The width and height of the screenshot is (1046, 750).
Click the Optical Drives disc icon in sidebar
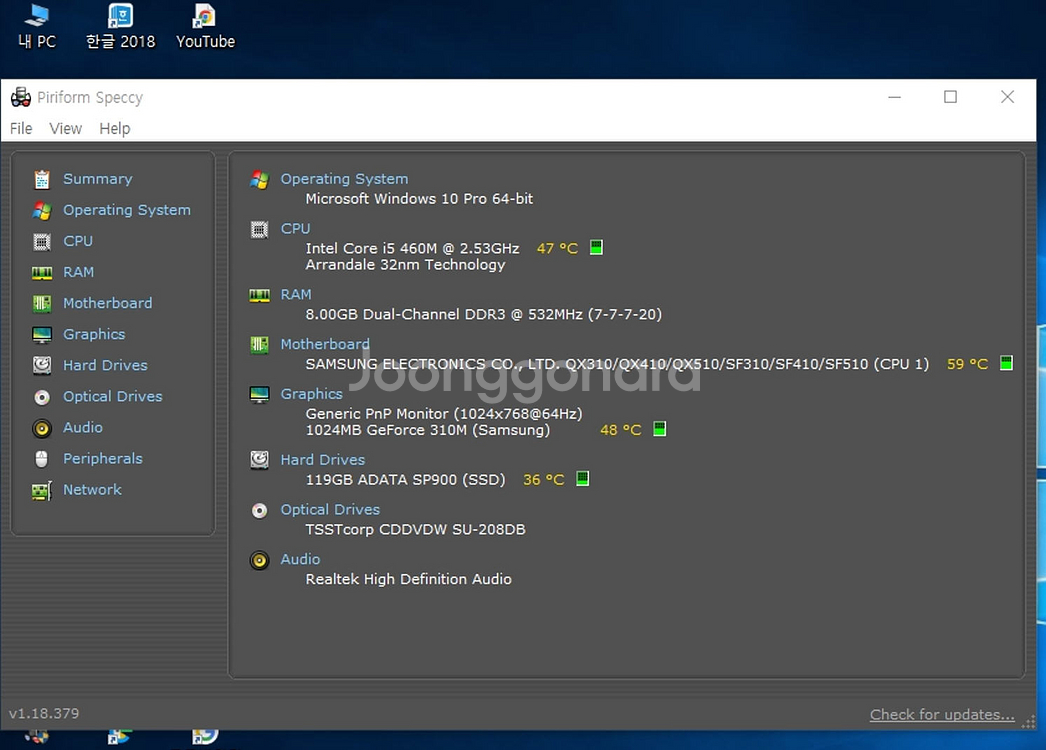[x=42, y=397]
